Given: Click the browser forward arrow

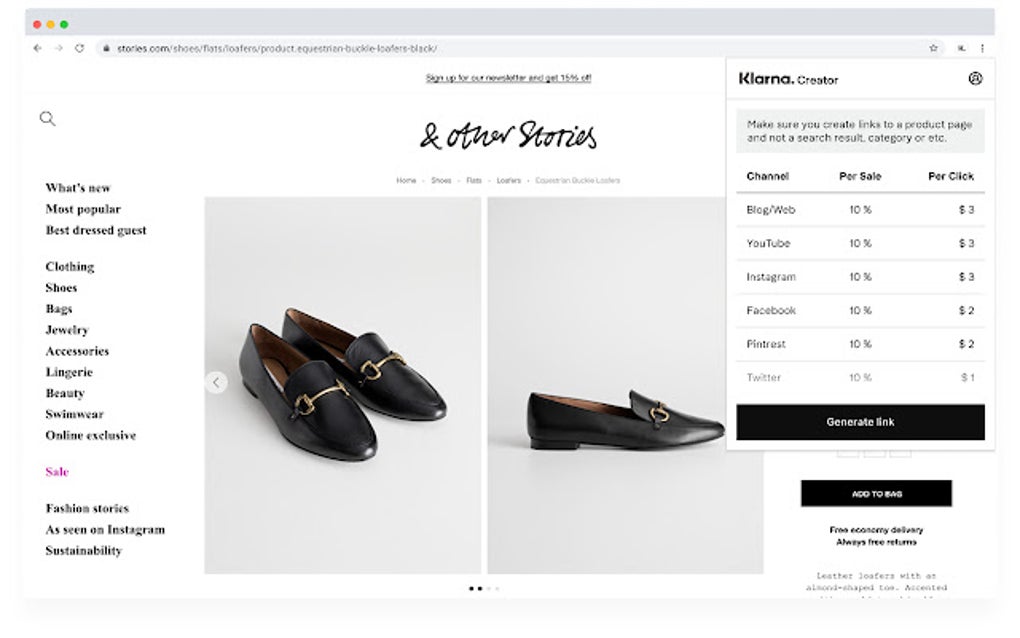Looking at the screenshot, I should (59, 47).
